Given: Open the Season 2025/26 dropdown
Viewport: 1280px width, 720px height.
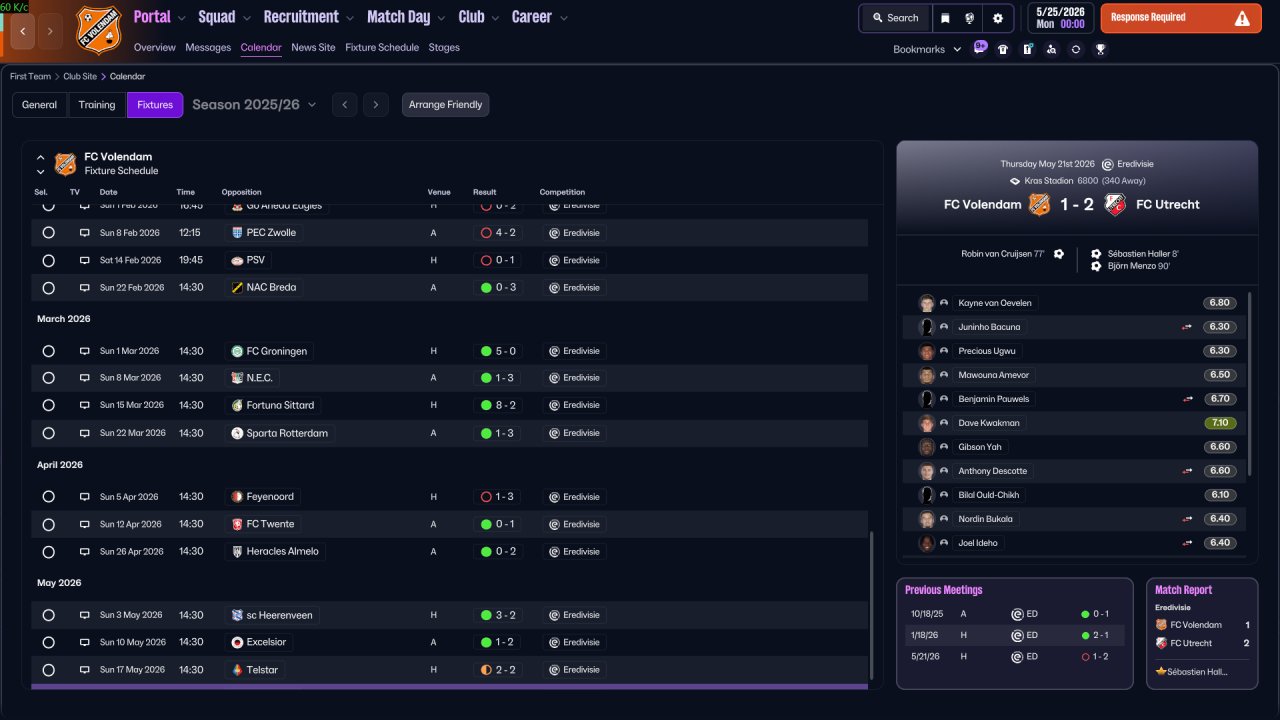Looking at the screenshot, I should click(x=254, y=104).
